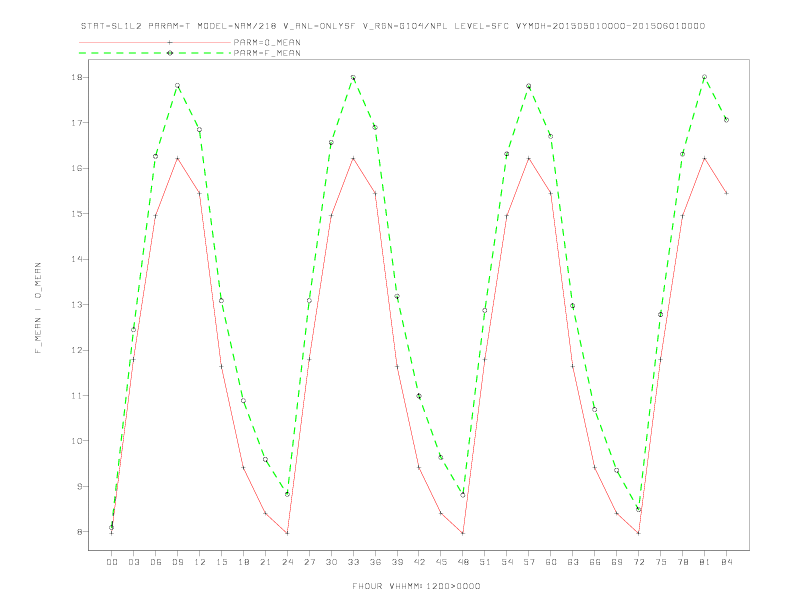This screenshot has height=612, width=792.
Task: Select F_MEAN circle marker at hour 33 peak
Action: pos(353,78)
